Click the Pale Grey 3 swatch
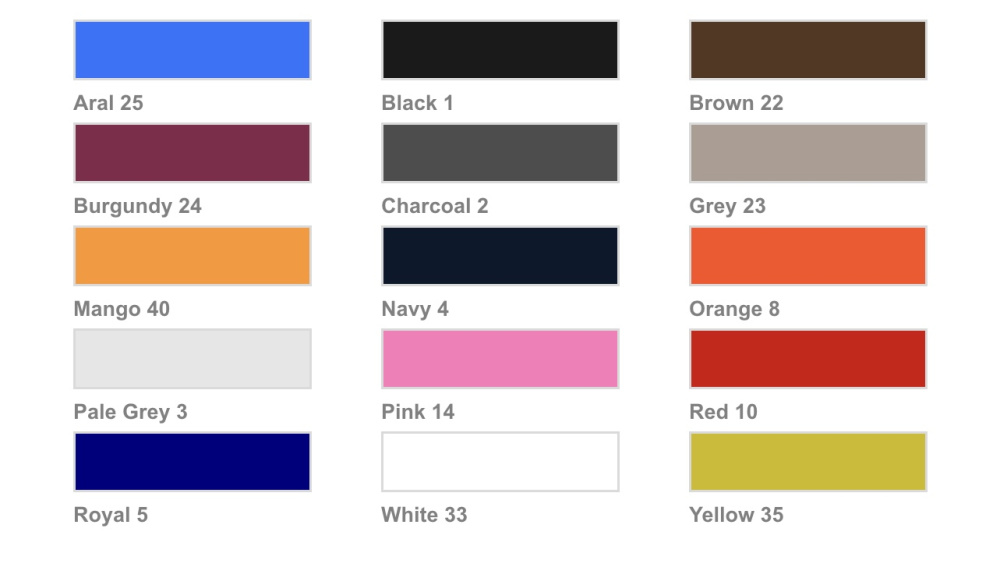This screenshot has height=578, width=1000. click(x=192, y=359)
